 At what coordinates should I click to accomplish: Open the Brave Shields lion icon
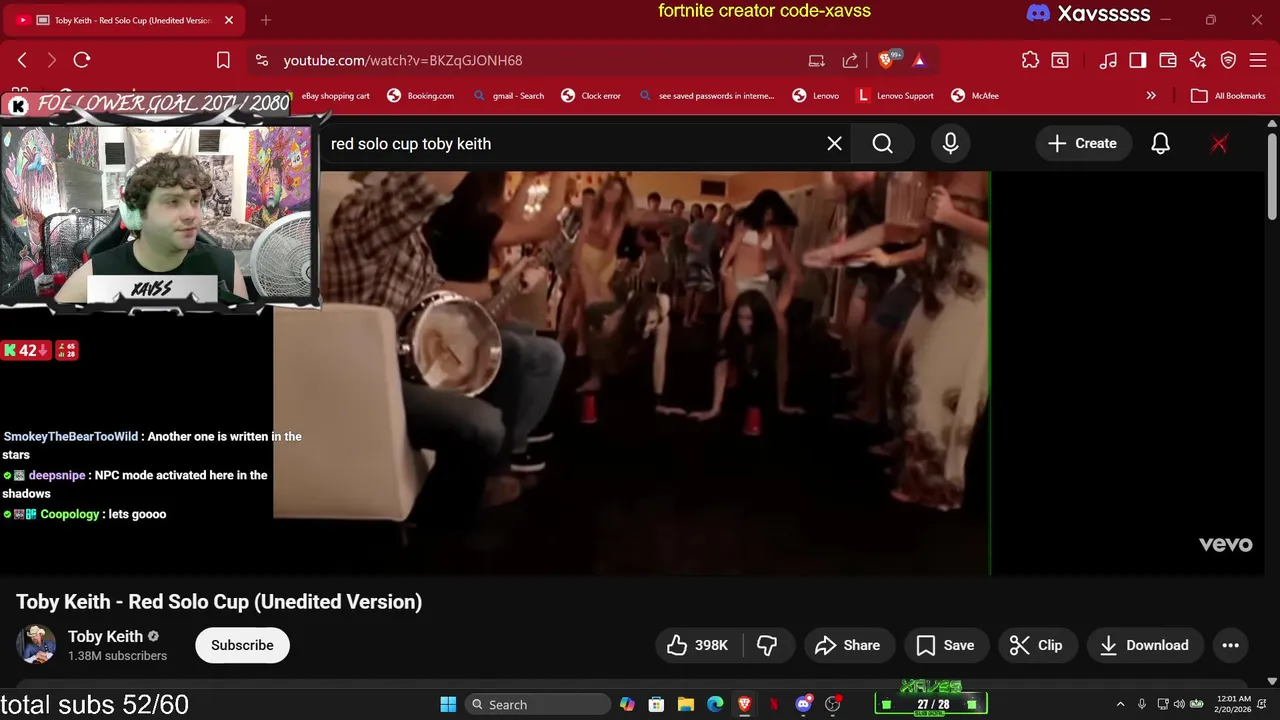[887, 60]
